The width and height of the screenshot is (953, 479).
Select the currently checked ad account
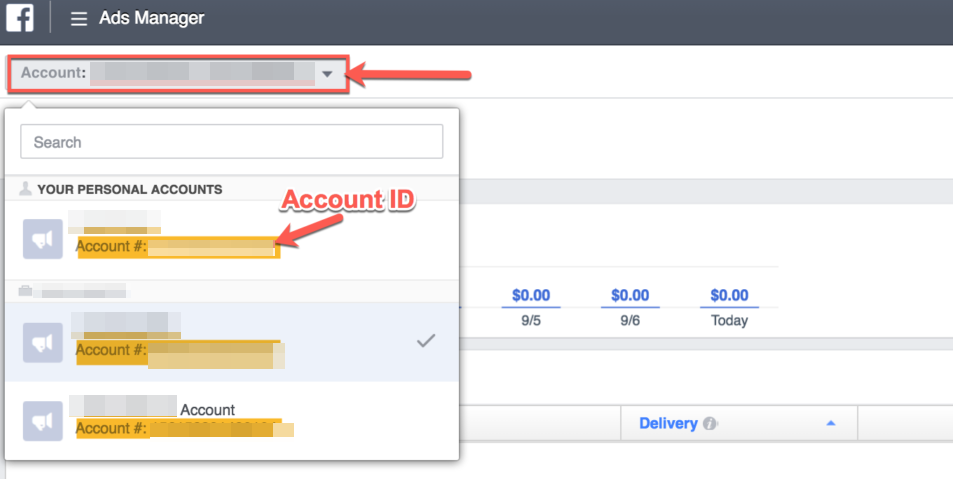coord(232,342)
